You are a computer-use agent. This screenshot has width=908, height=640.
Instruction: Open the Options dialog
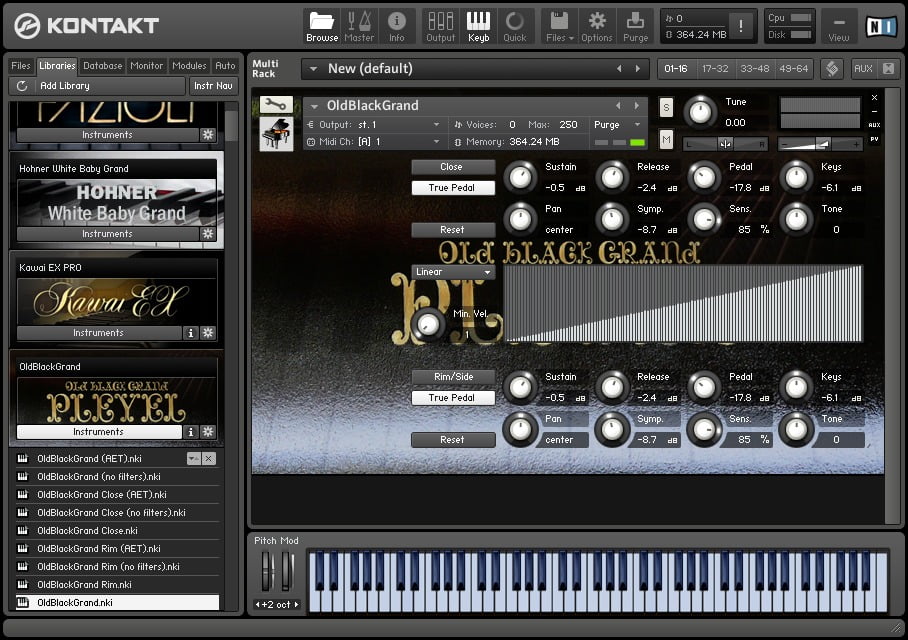[x=597, y=27]
